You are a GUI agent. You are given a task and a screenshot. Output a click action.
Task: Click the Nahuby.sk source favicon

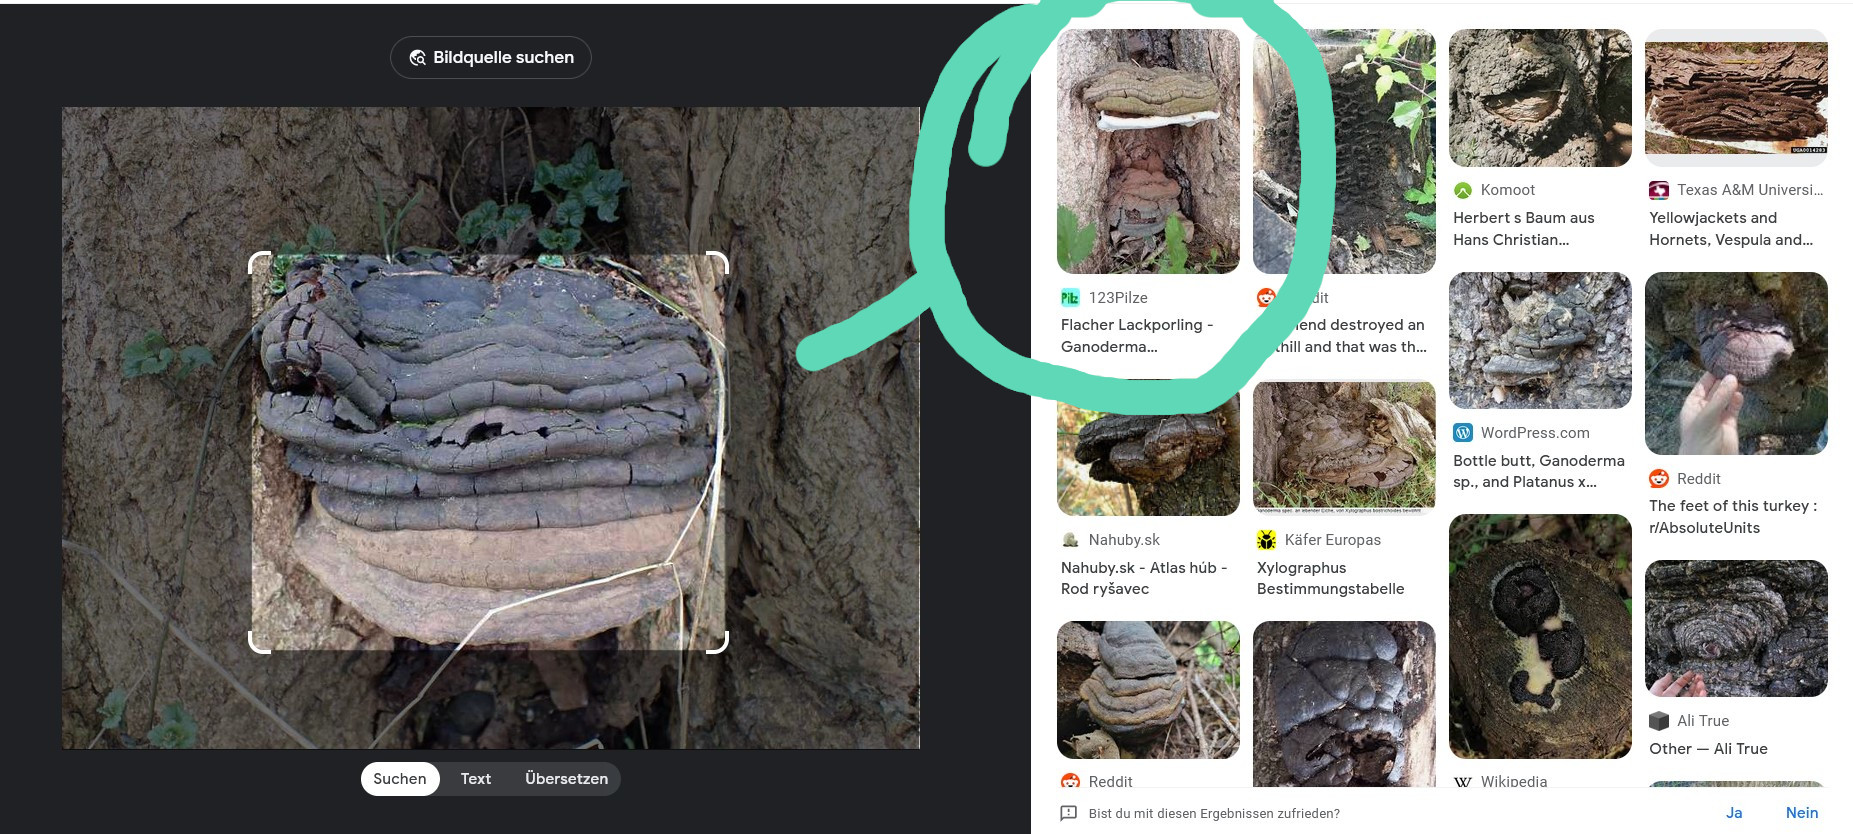(x=1070, y=540)
